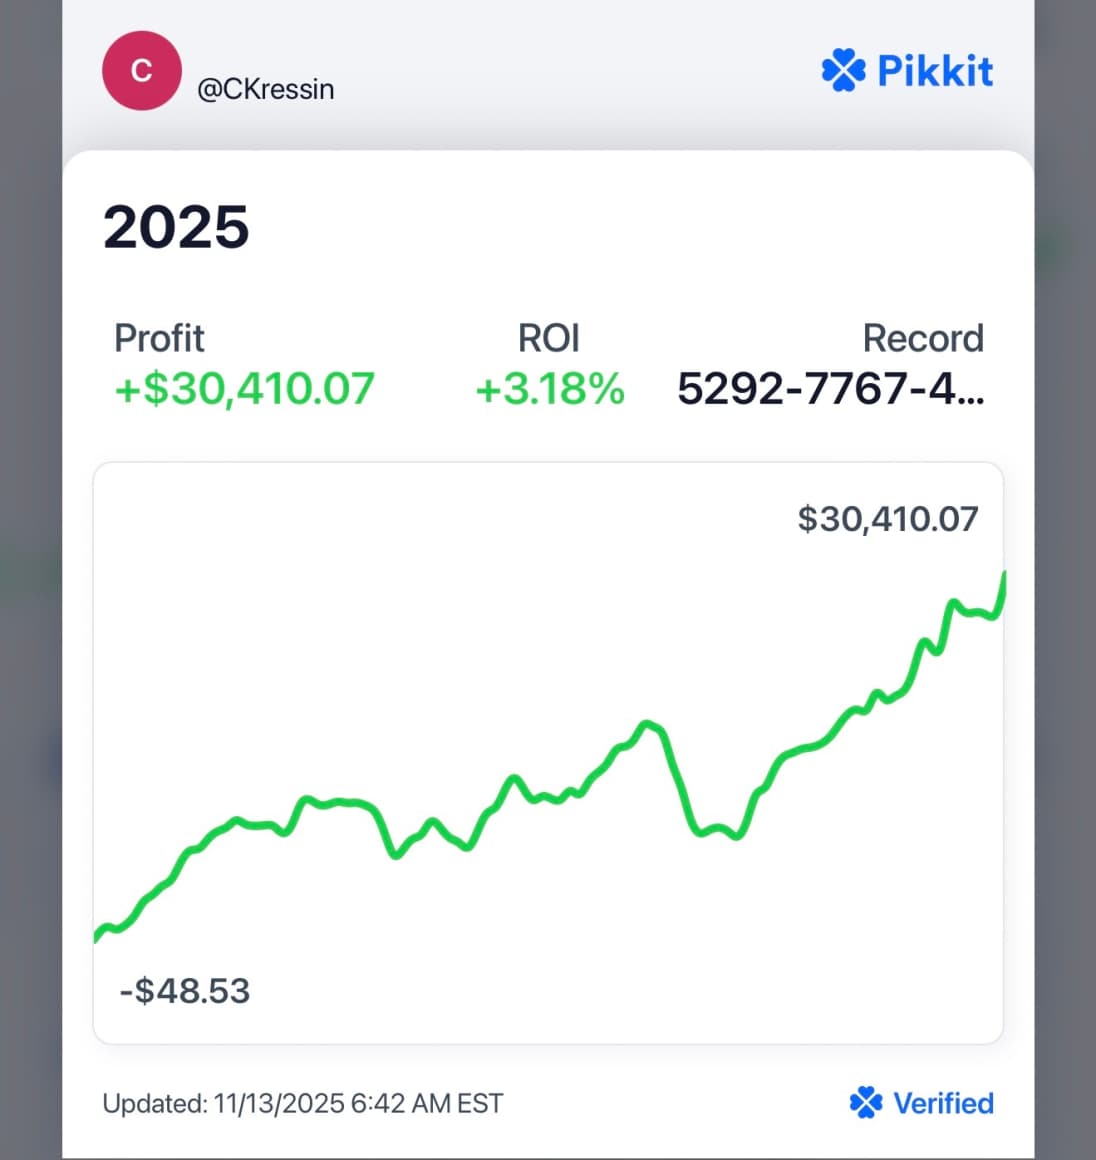Click the -$48.53 low point marker
This screenshot has height=1160, width=1096.
coord(184,990)
